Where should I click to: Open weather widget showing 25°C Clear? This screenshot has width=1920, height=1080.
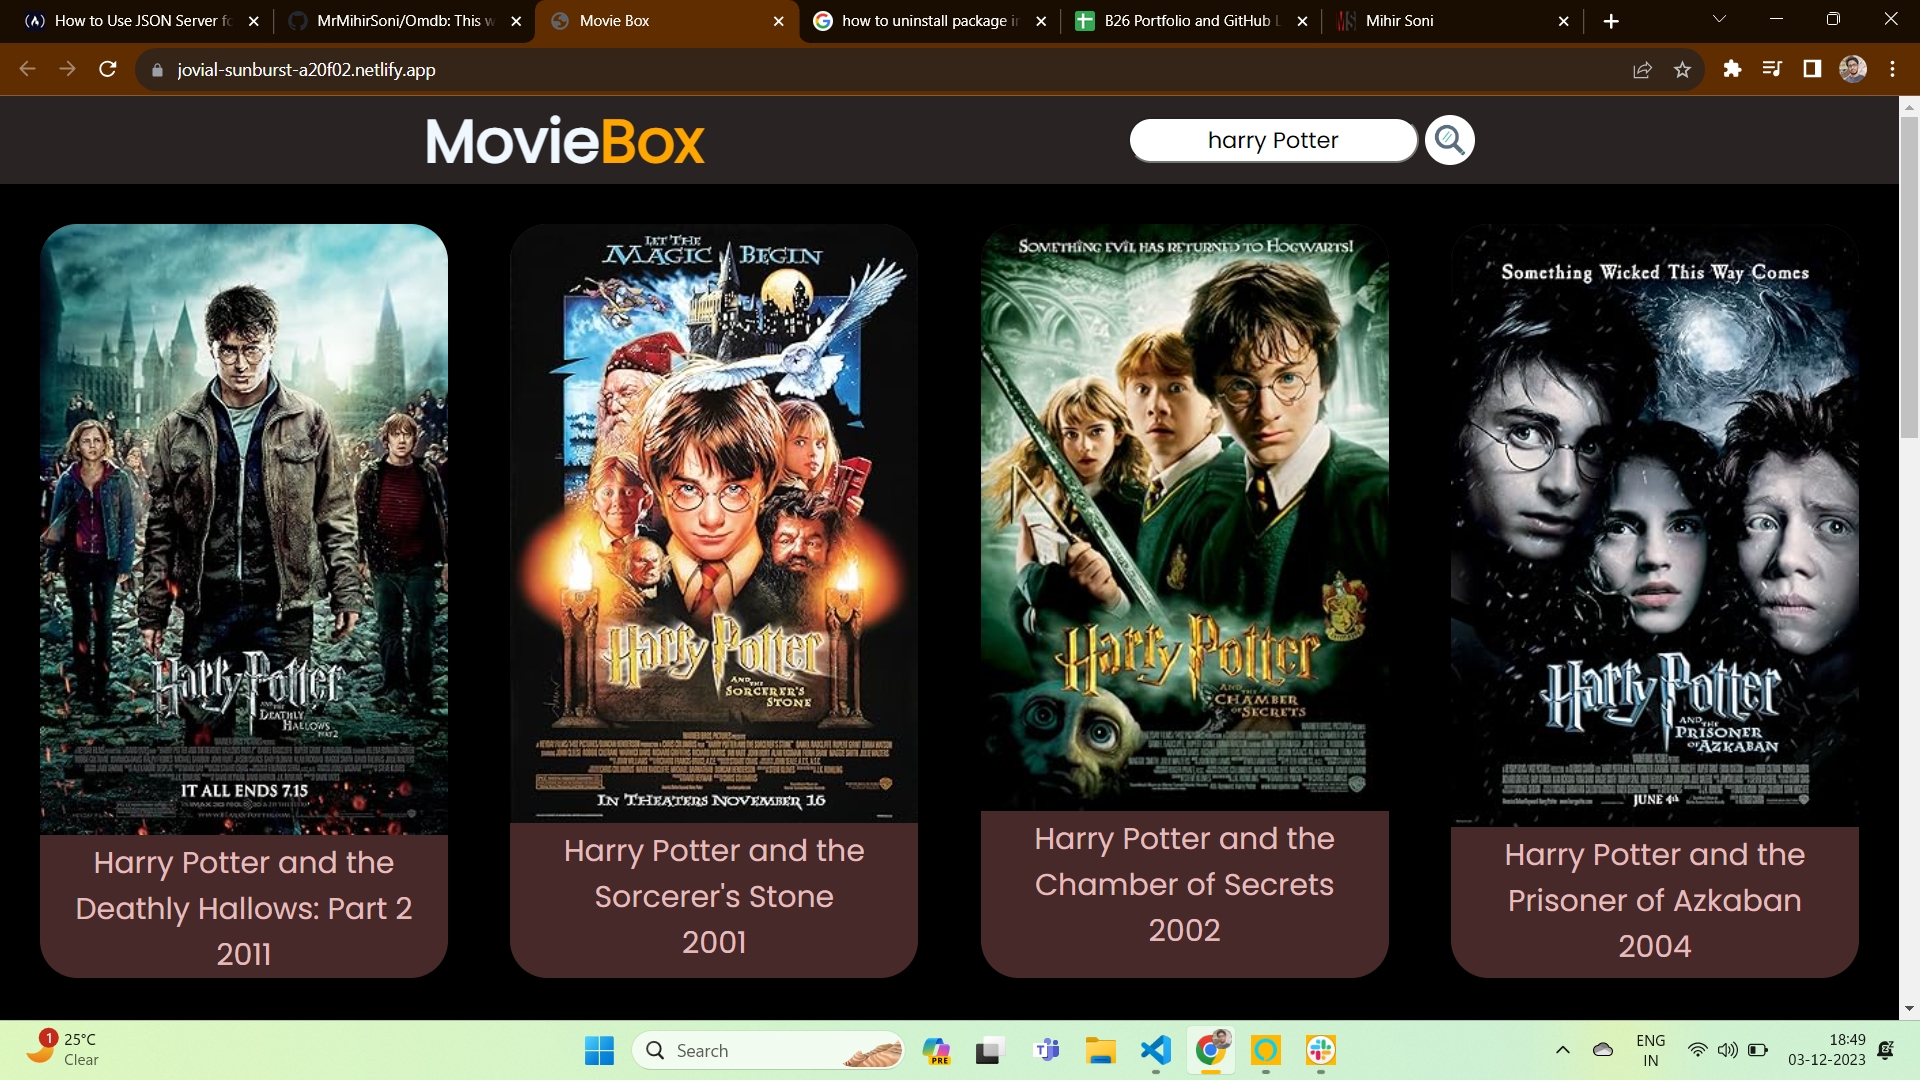[62, 1049]
